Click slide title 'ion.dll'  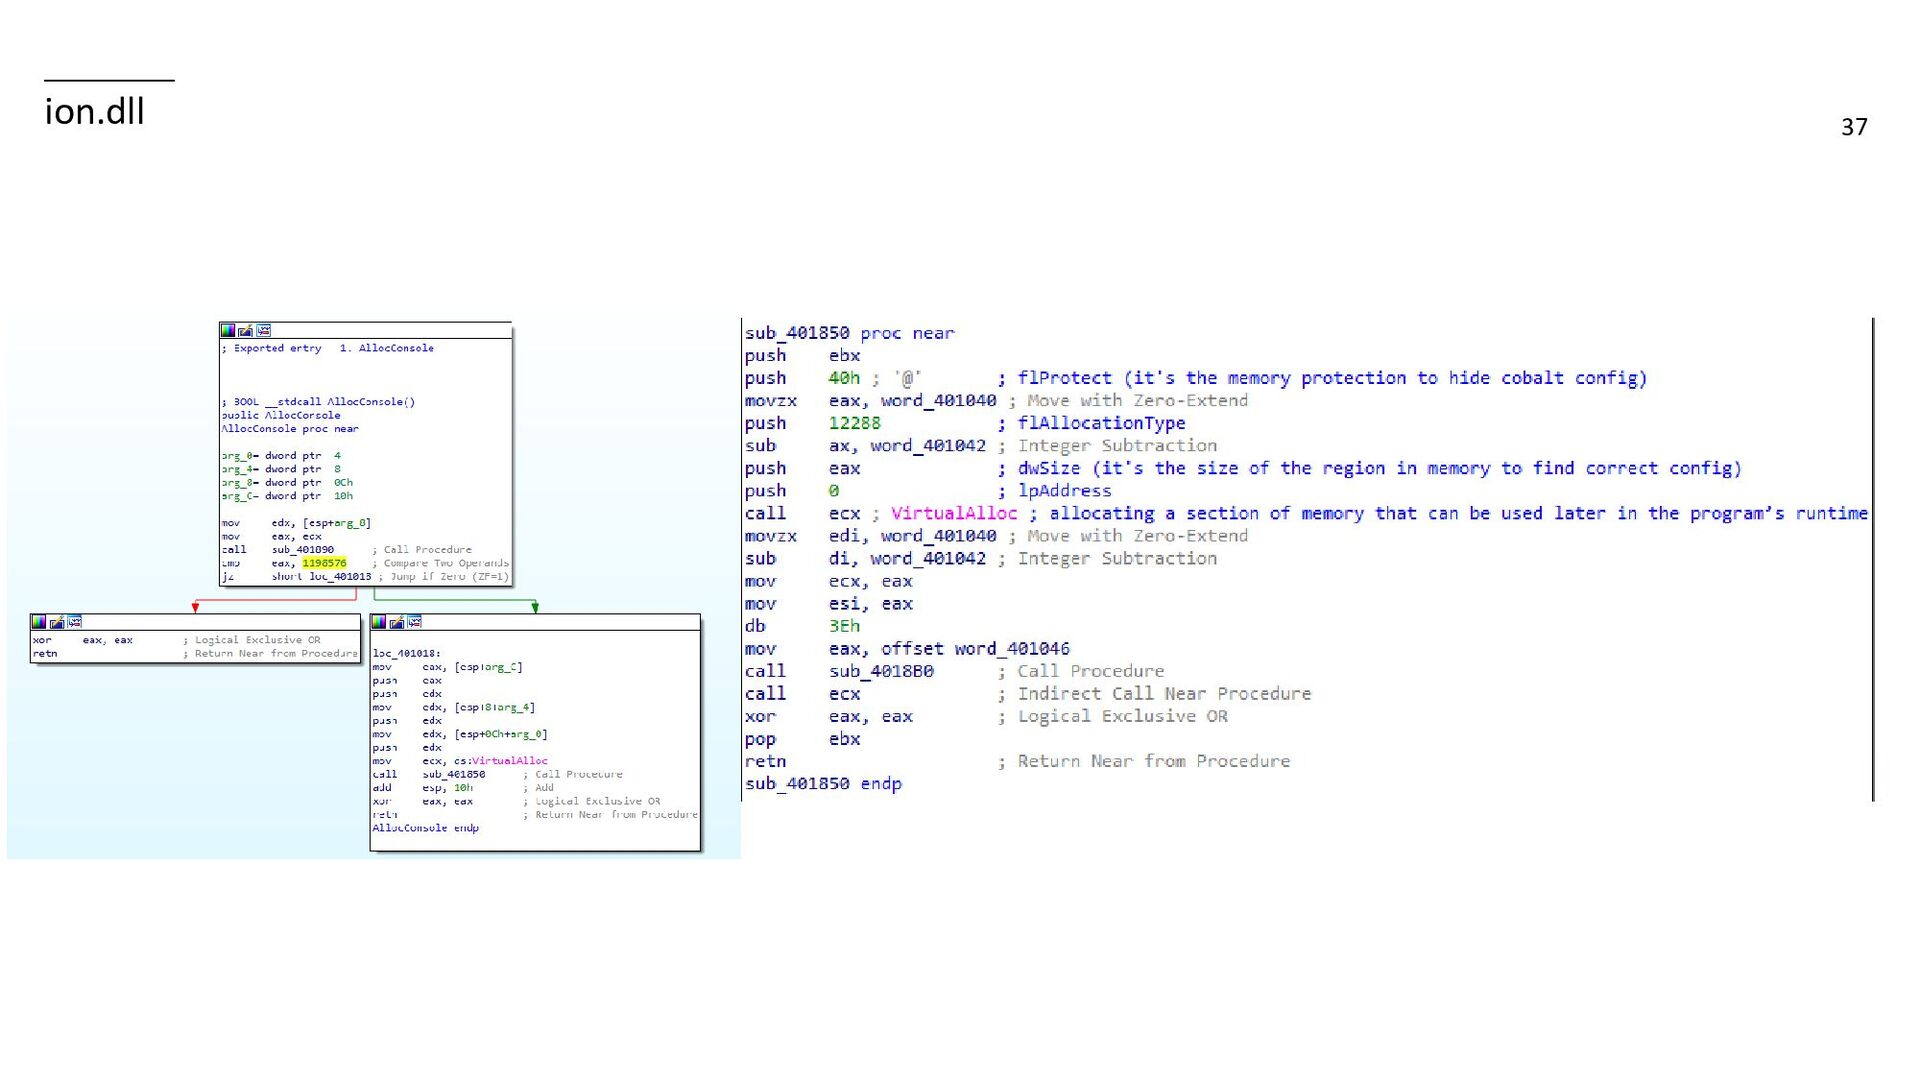click(x=94, y=111)
